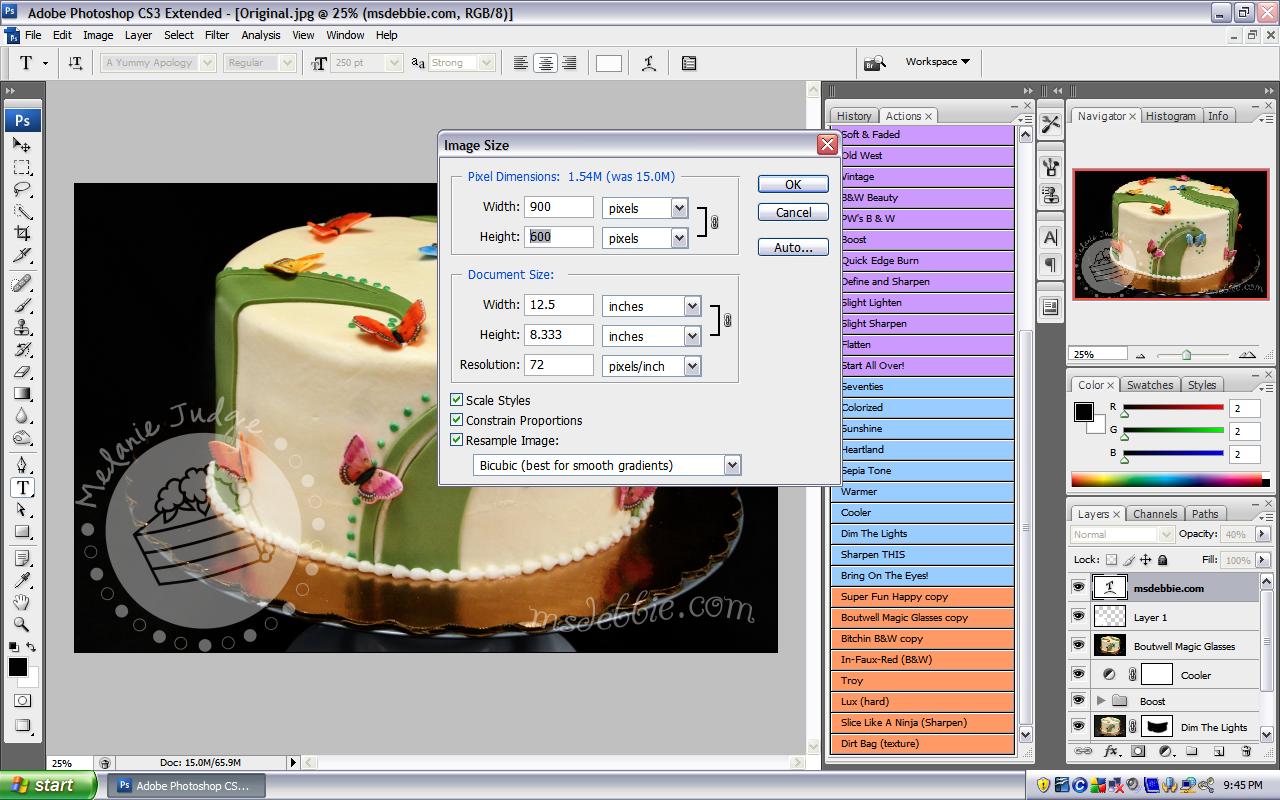Switch to the Channels tab
Viewport: 1280px width, 800px height.
click(x=1155, y=514)
